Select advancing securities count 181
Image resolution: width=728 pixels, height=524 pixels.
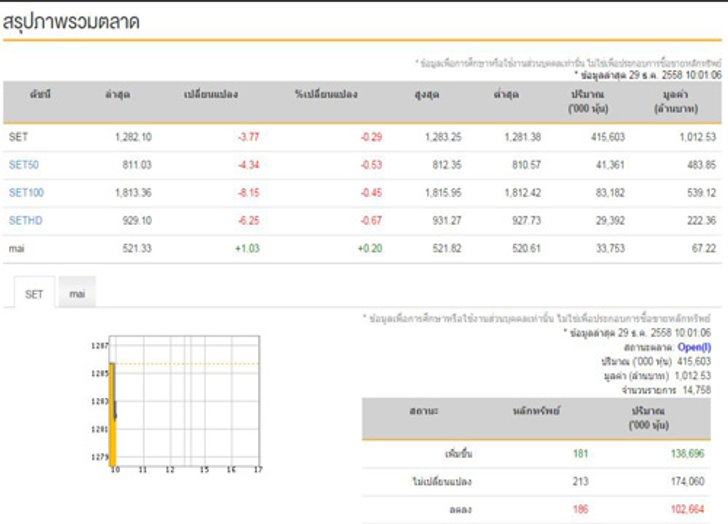[x=580, y=453]
